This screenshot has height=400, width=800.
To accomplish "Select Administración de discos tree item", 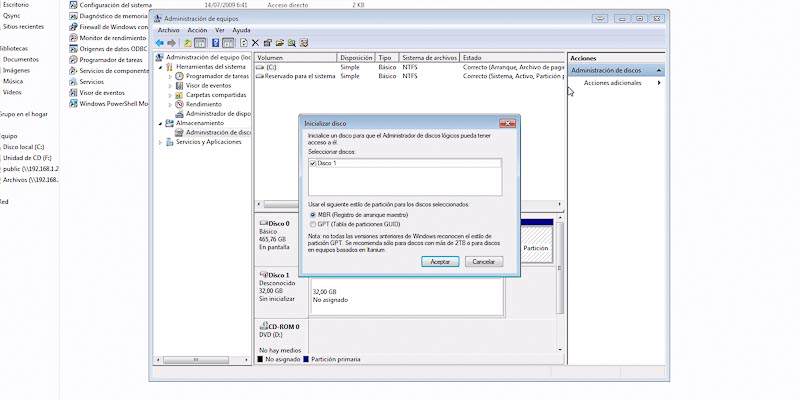I will click(213, 133).
